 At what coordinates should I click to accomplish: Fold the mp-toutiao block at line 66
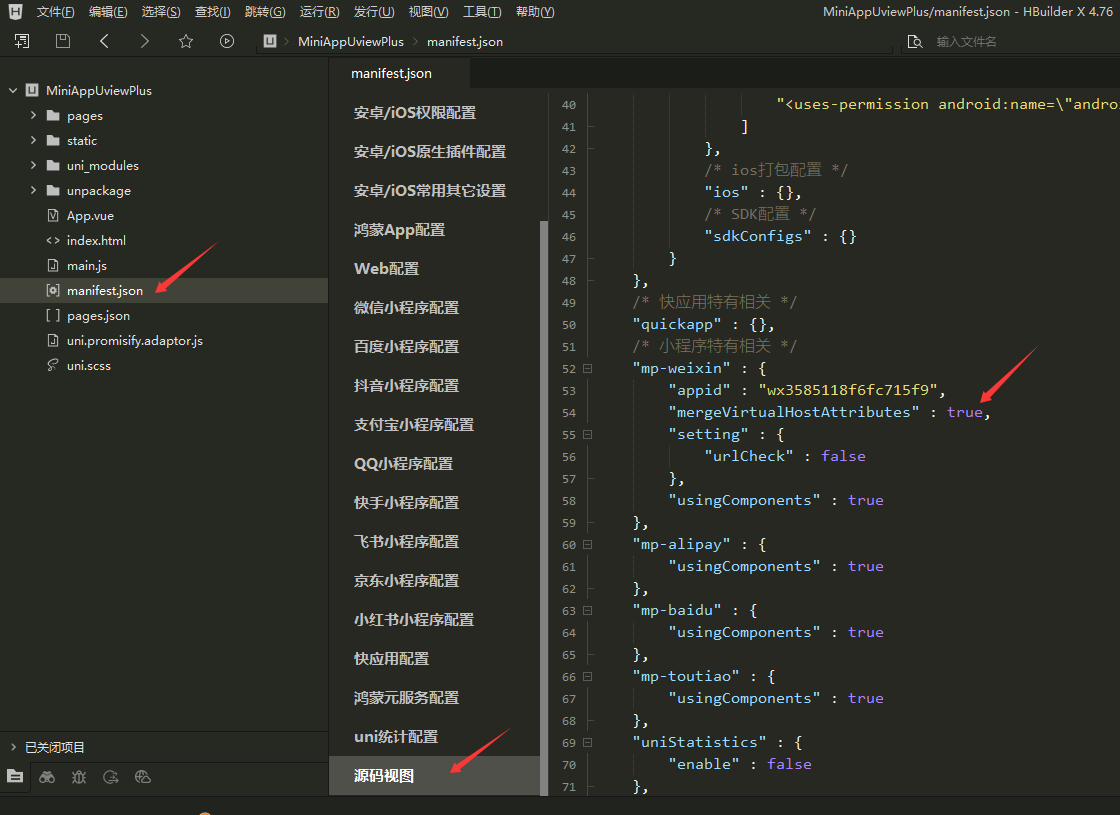click(587, 676)
